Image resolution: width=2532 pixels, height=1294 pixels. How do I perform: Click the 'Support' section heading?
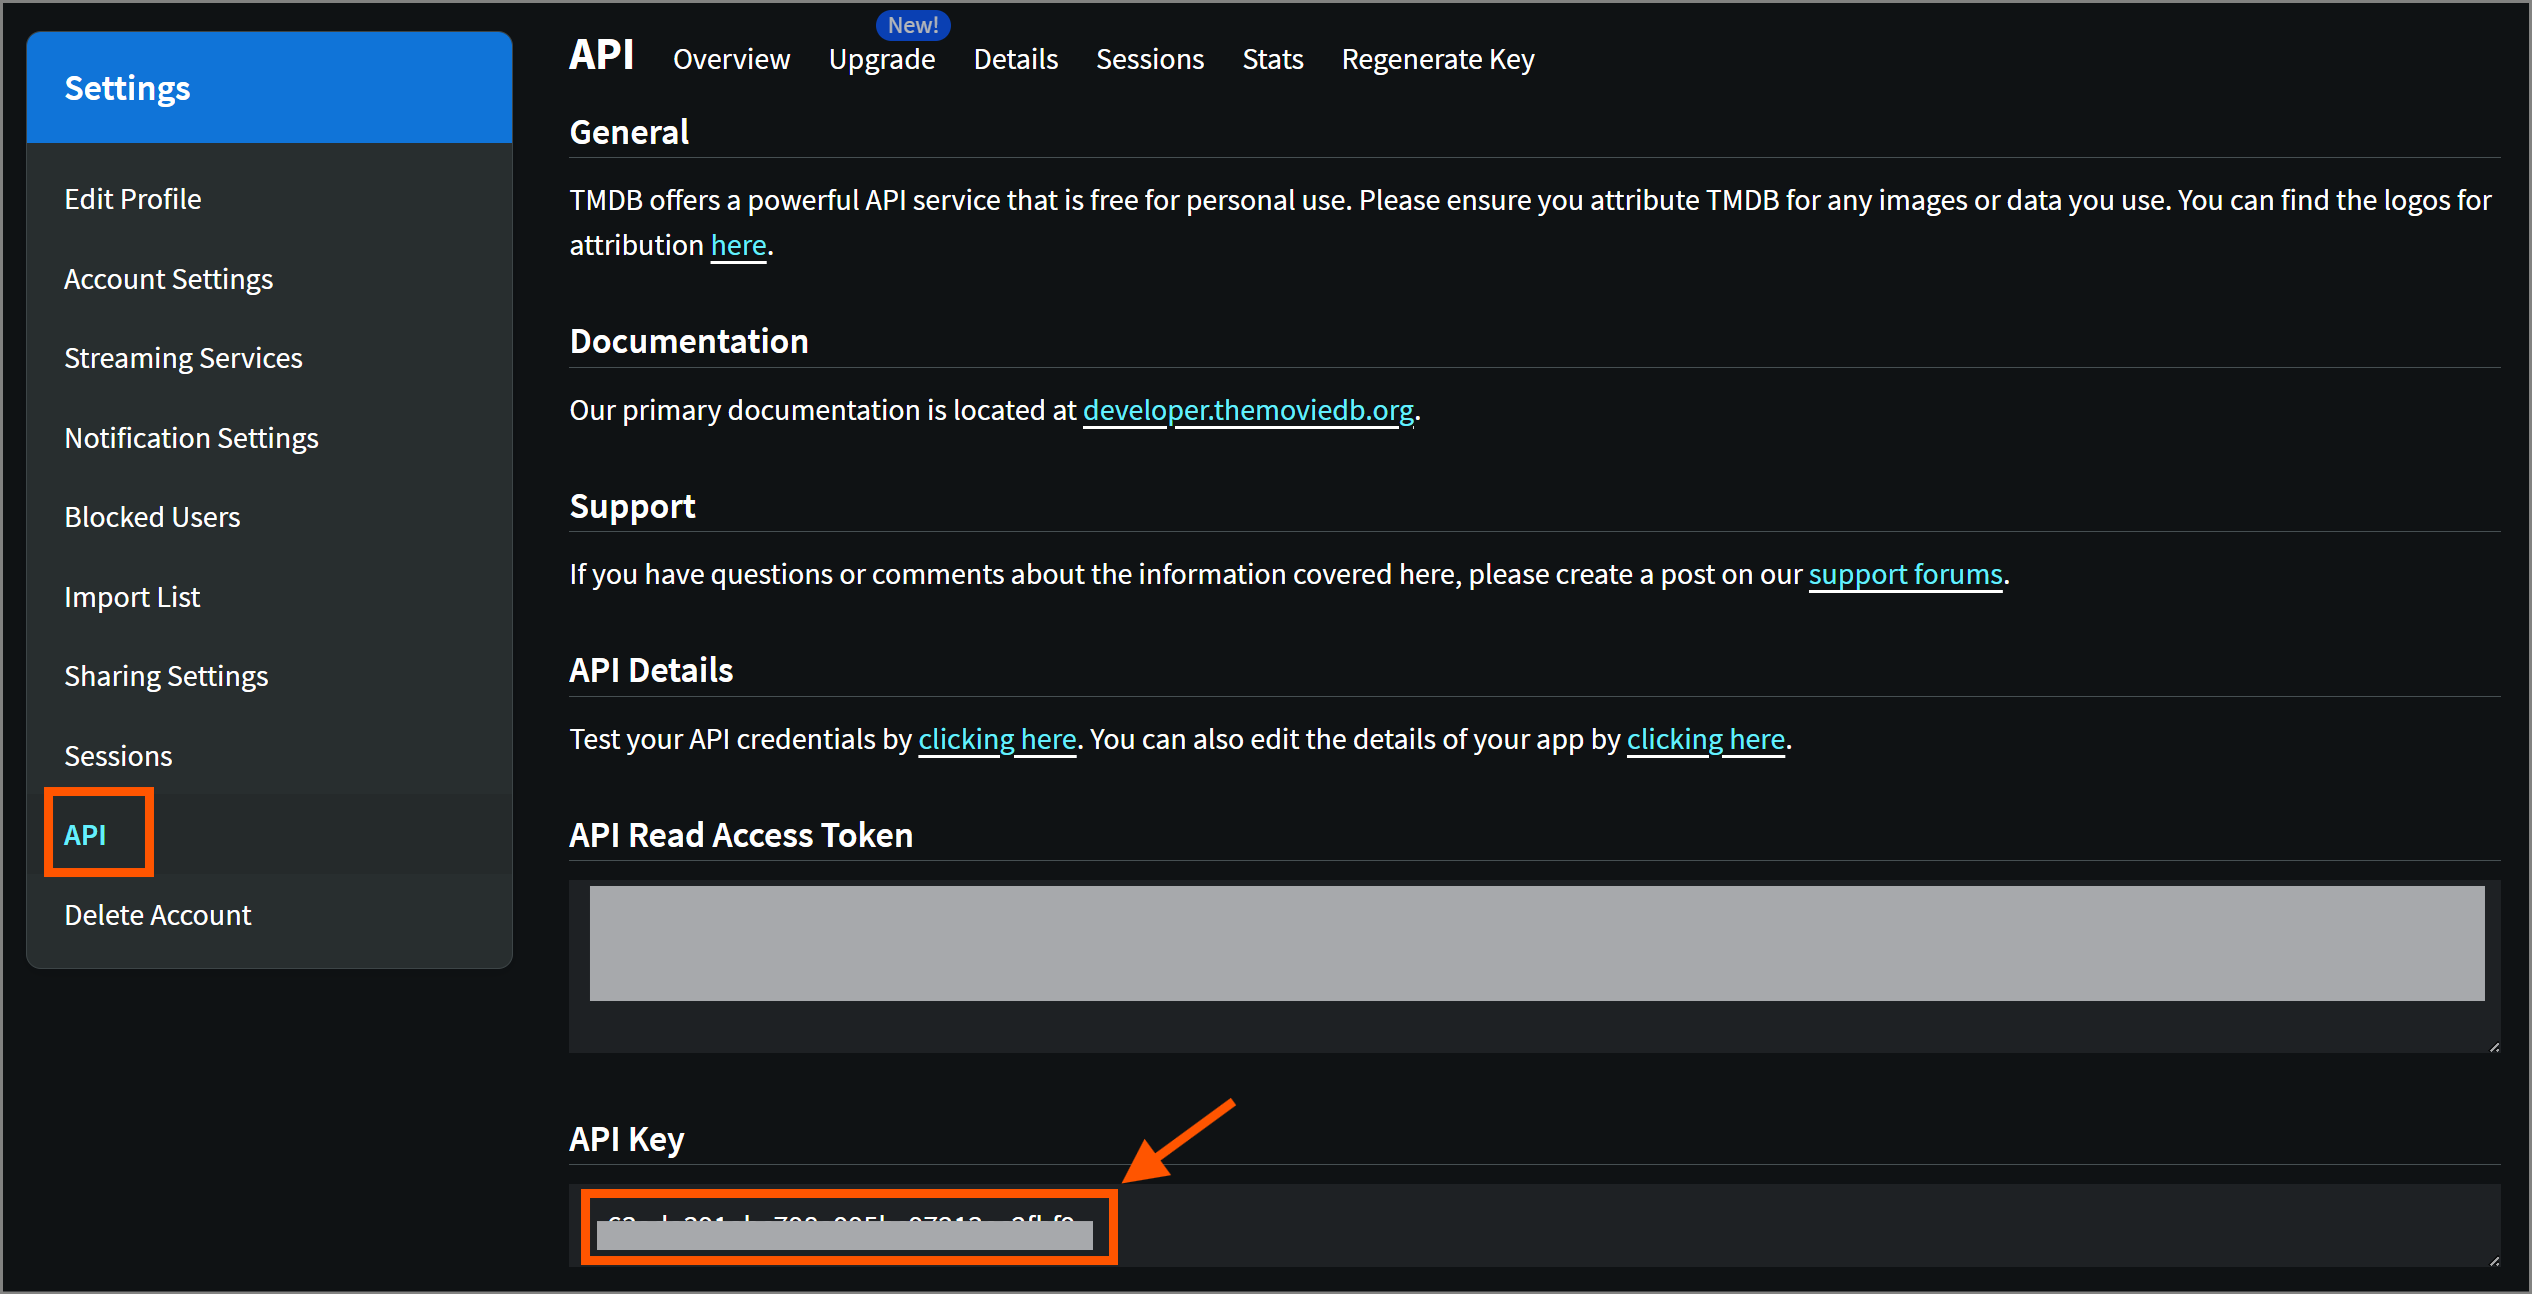632,506
